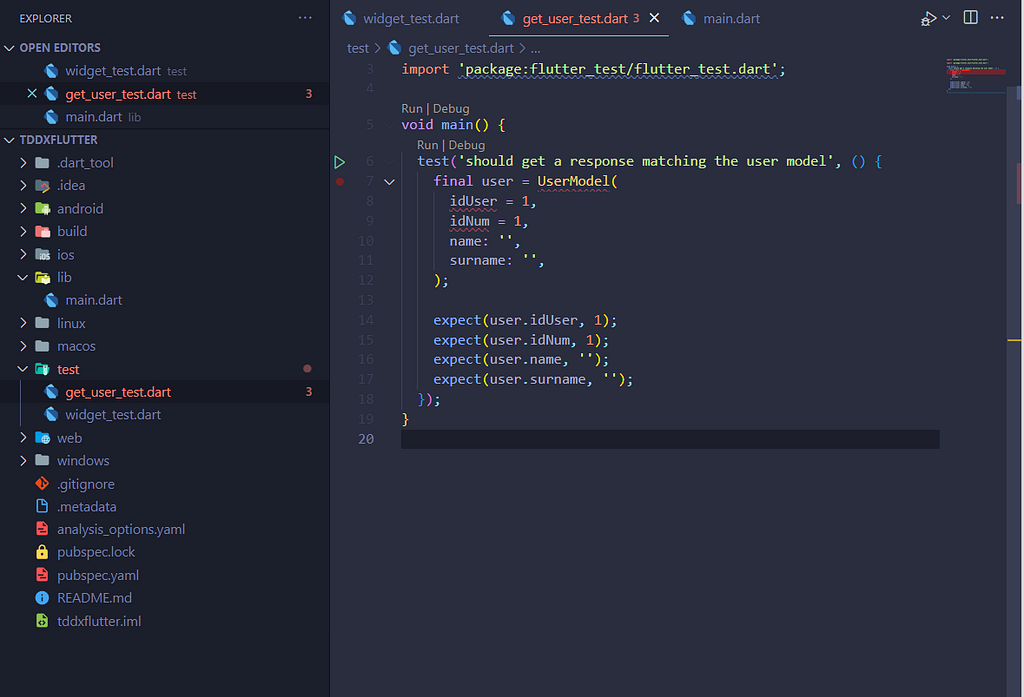The image size is (1024, 697).
Task: Click the android folder icon
Action: (42, 208)
